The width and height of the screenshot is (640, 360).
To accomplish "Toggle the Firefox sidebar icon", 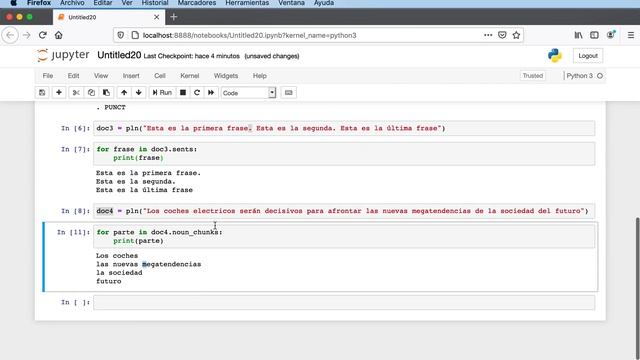I will pyautogui.click(x=594, y=35).
